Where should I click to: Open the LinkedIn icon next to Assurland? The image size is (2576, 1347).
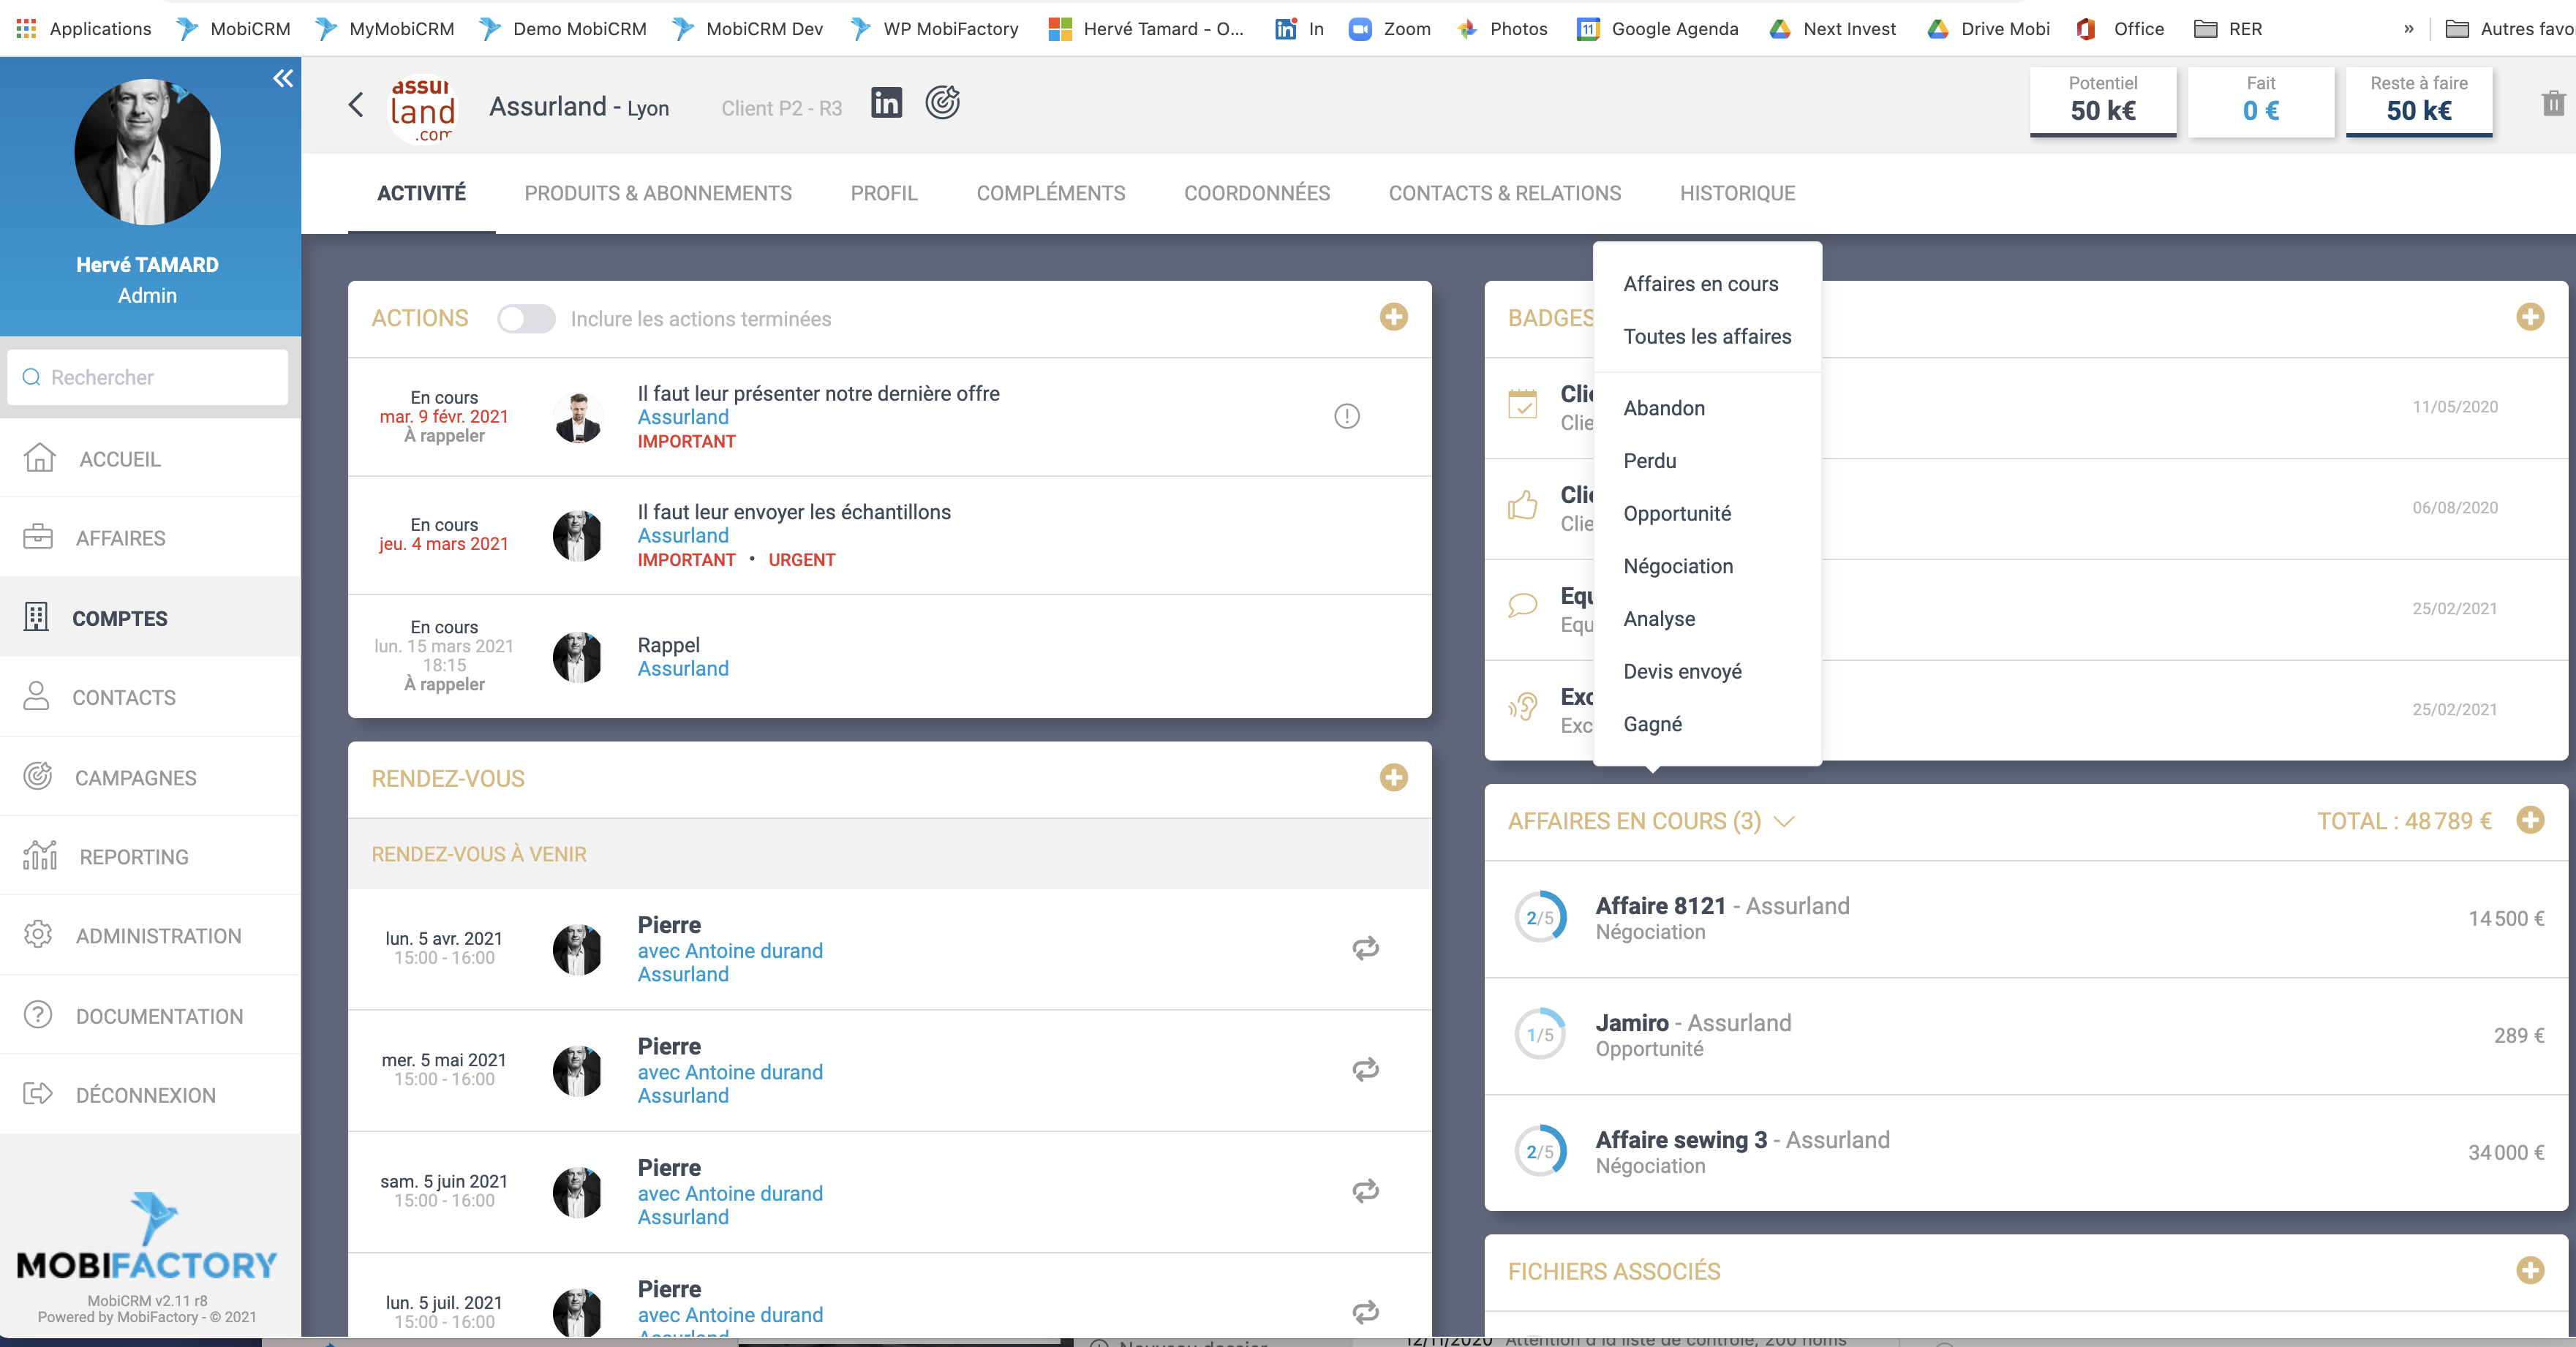pos(886,103)
